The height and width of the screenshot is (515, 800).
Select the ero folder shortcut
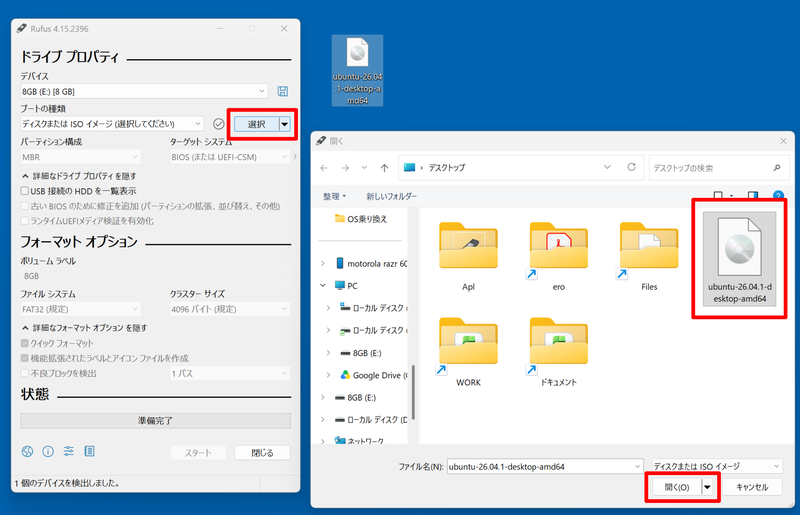559,257
